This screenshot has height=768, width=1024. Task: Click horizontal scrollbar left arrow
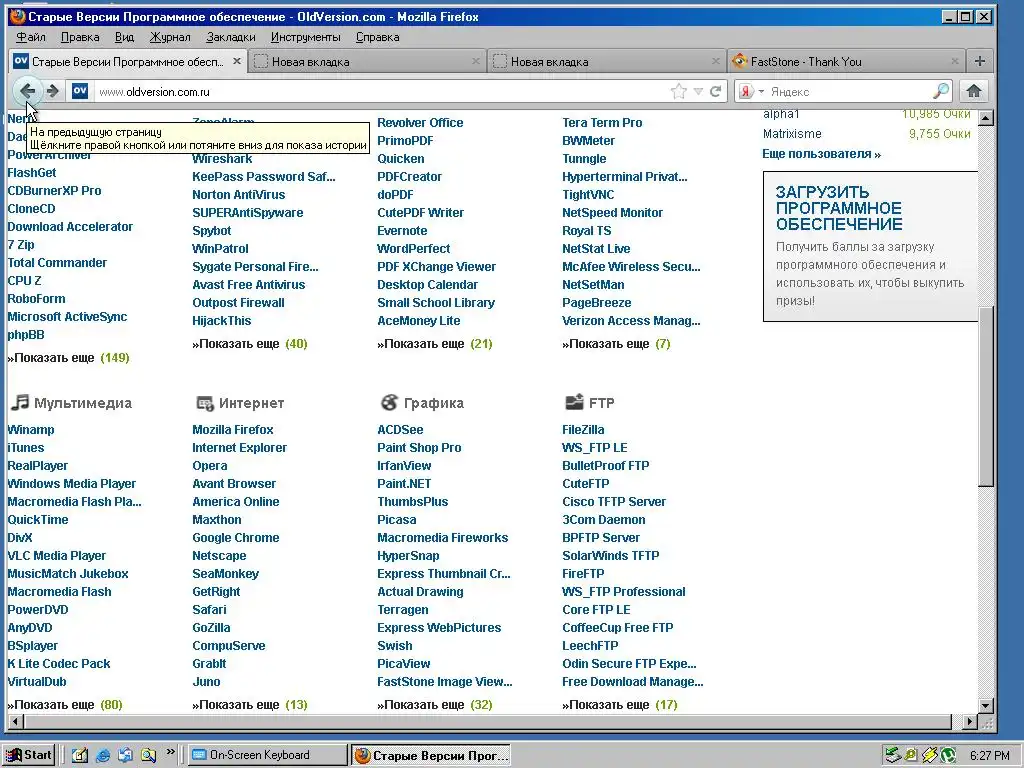pos(16,722)
